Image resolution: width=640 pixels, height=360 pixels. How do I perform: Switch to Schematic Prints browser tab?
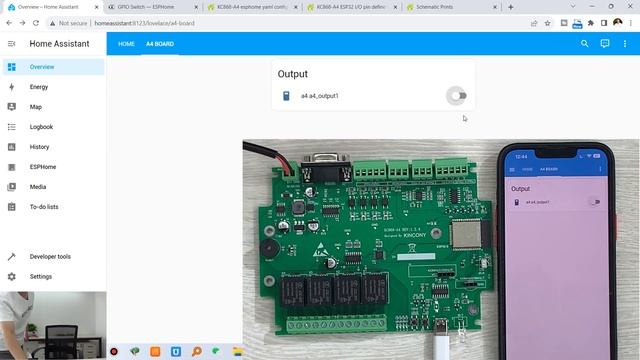pos(452,7)
